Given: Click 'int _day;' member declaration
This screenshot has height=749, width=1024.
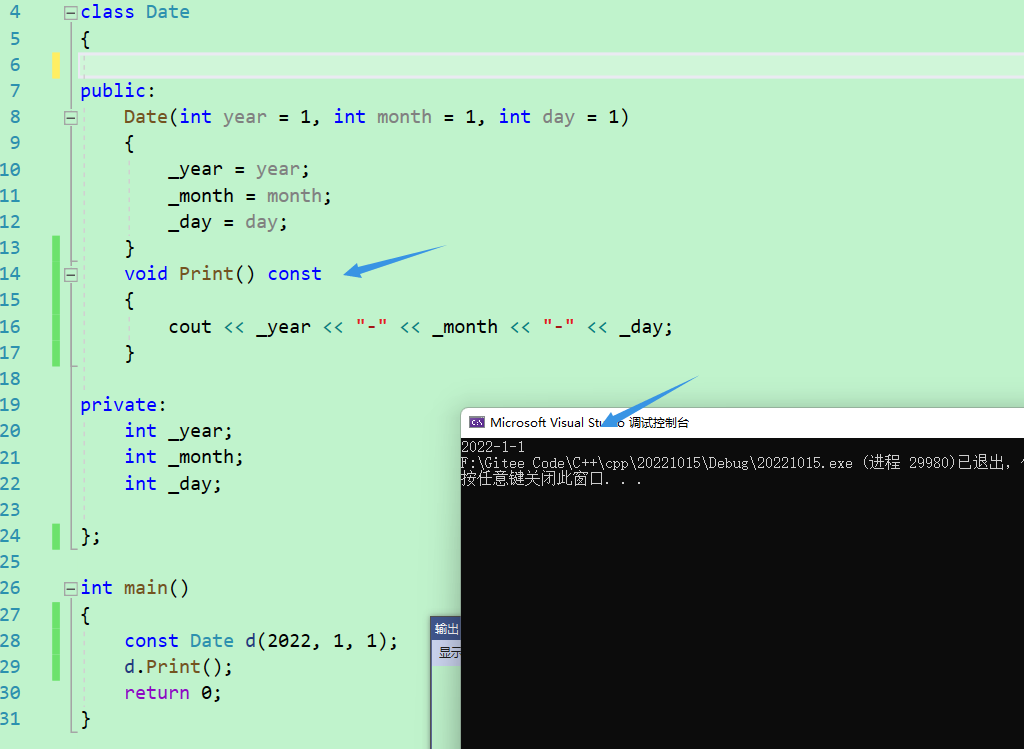Looking at the screenshot, I should (x=172, y=484).
